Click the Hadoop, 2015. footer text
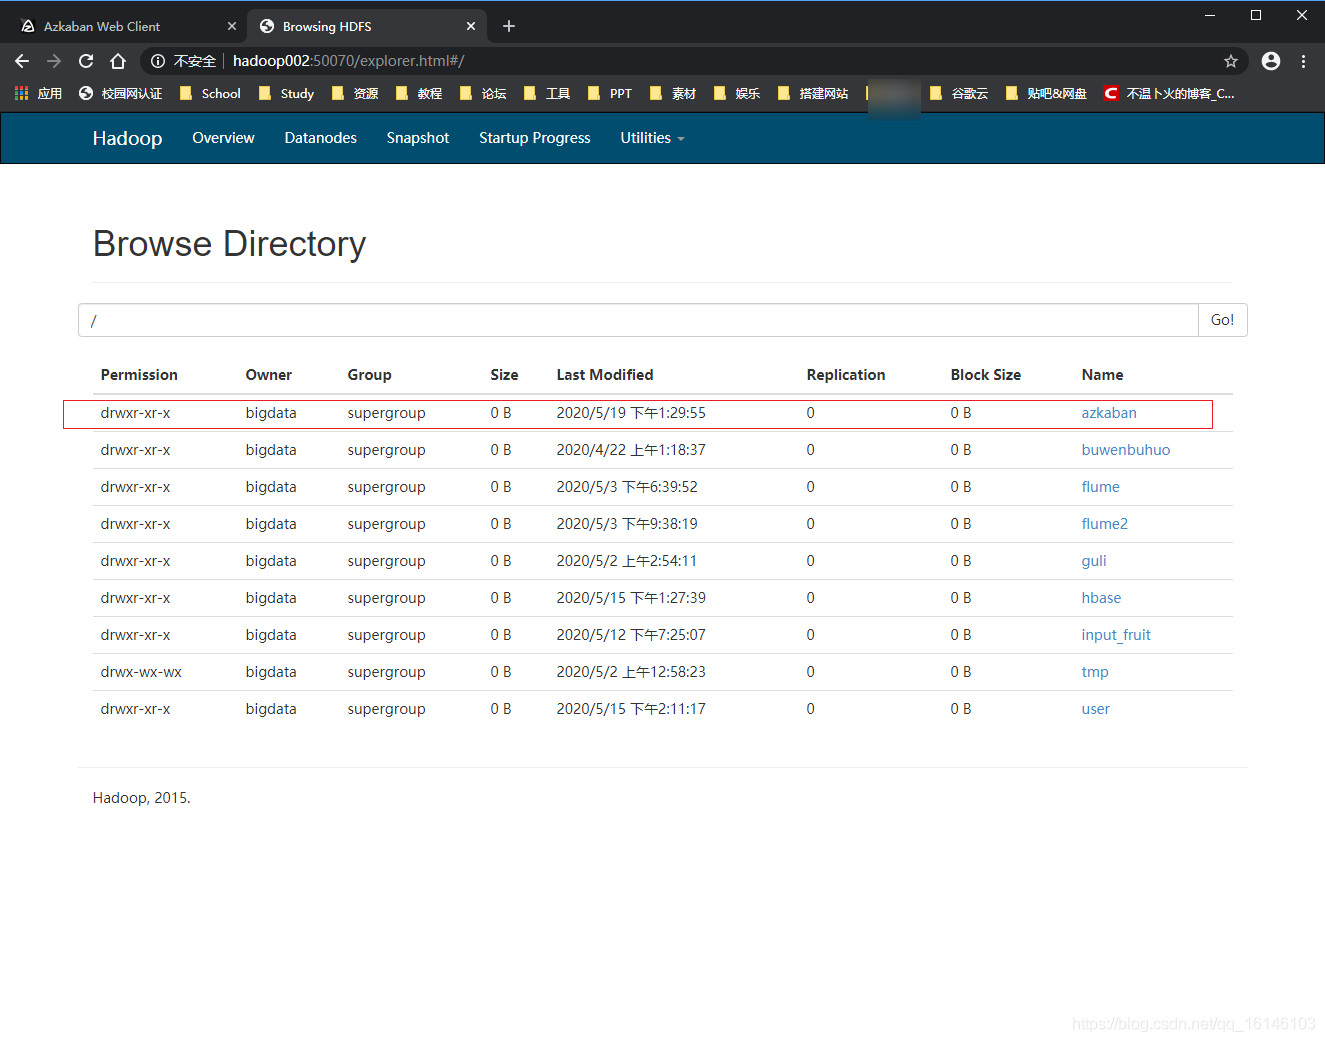The height and width of the screenshot is (1042, 1325). point(141,798)
